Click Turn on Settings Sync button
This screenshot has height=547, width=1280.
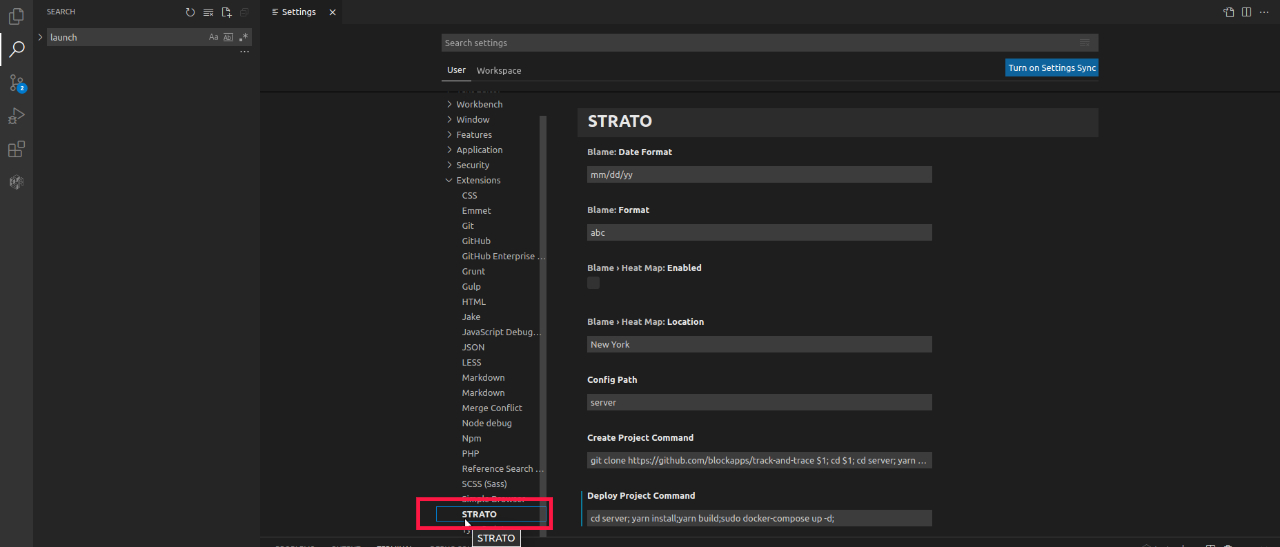[1052, 68]
